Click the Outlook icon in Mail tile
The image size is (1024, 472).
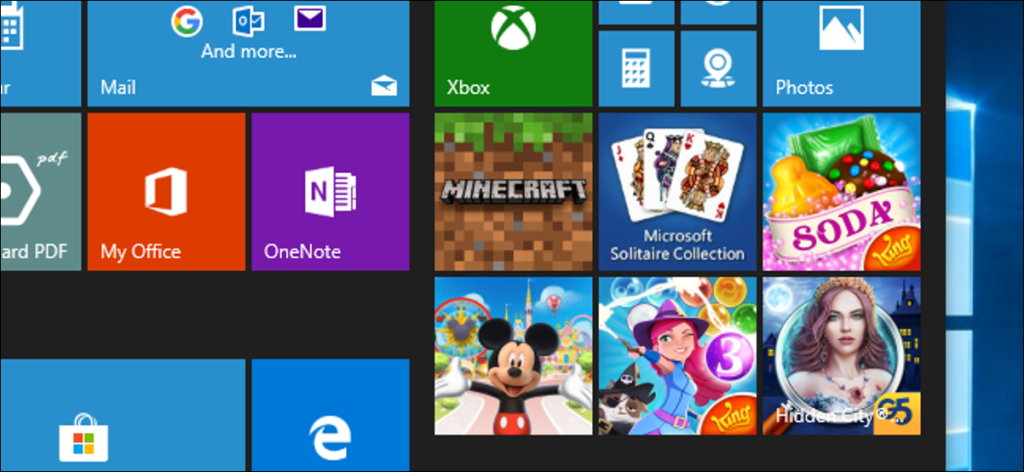click(x=248, y=20)
